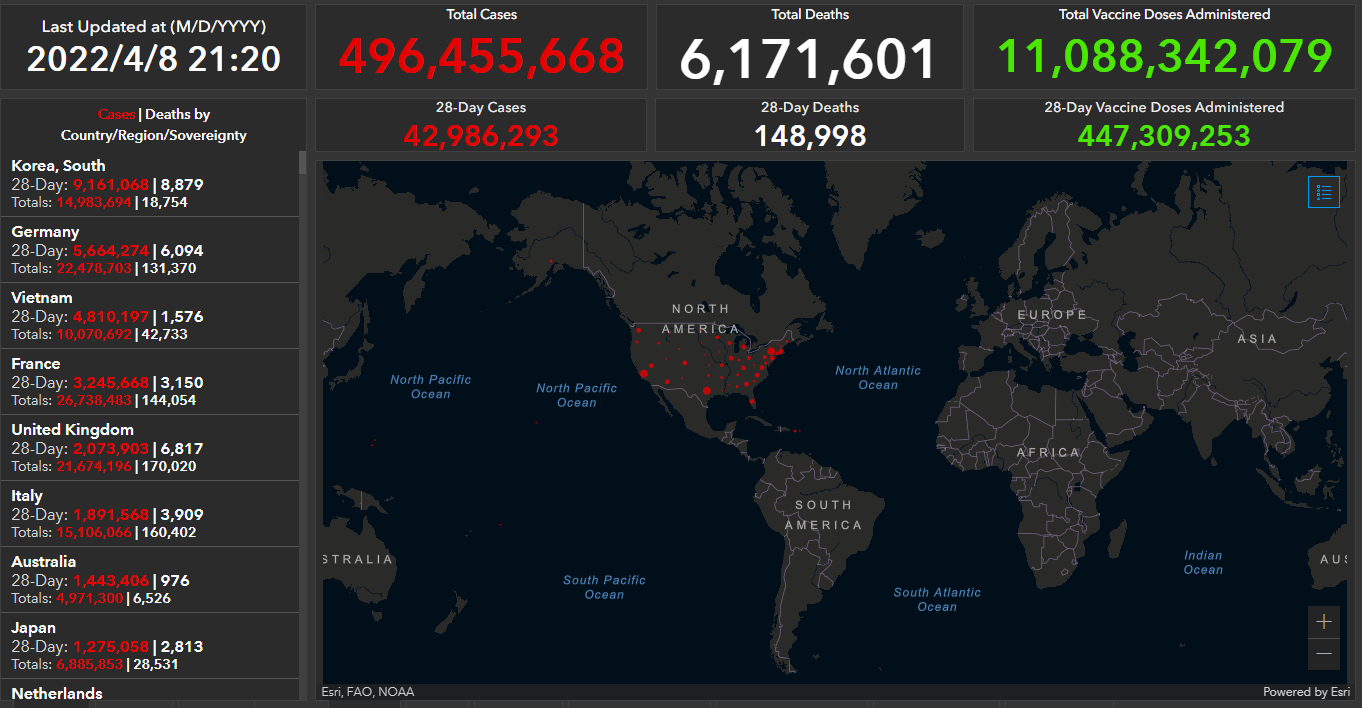Click the Esri, FAO, NOAA attribution text
The width and height of the screenshot is (1362, 708).
tap(368, 692)
